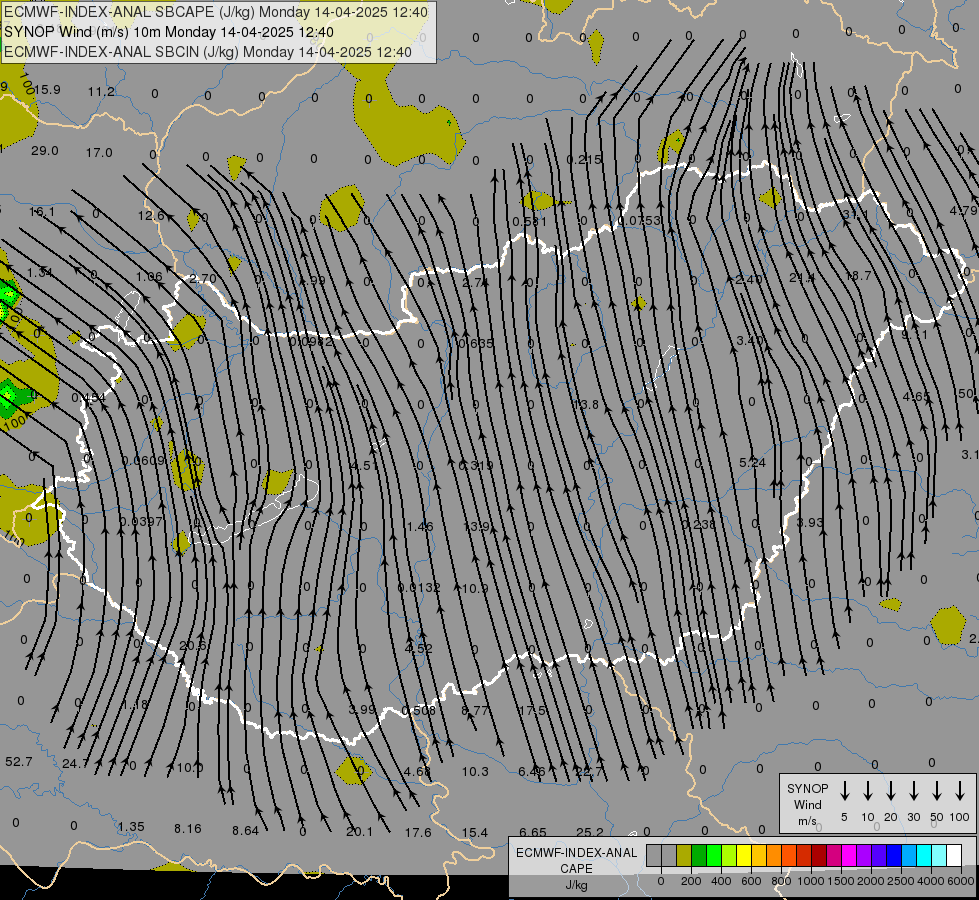
Task: Click the map value 0.508
Action: (x=418, y=710)
